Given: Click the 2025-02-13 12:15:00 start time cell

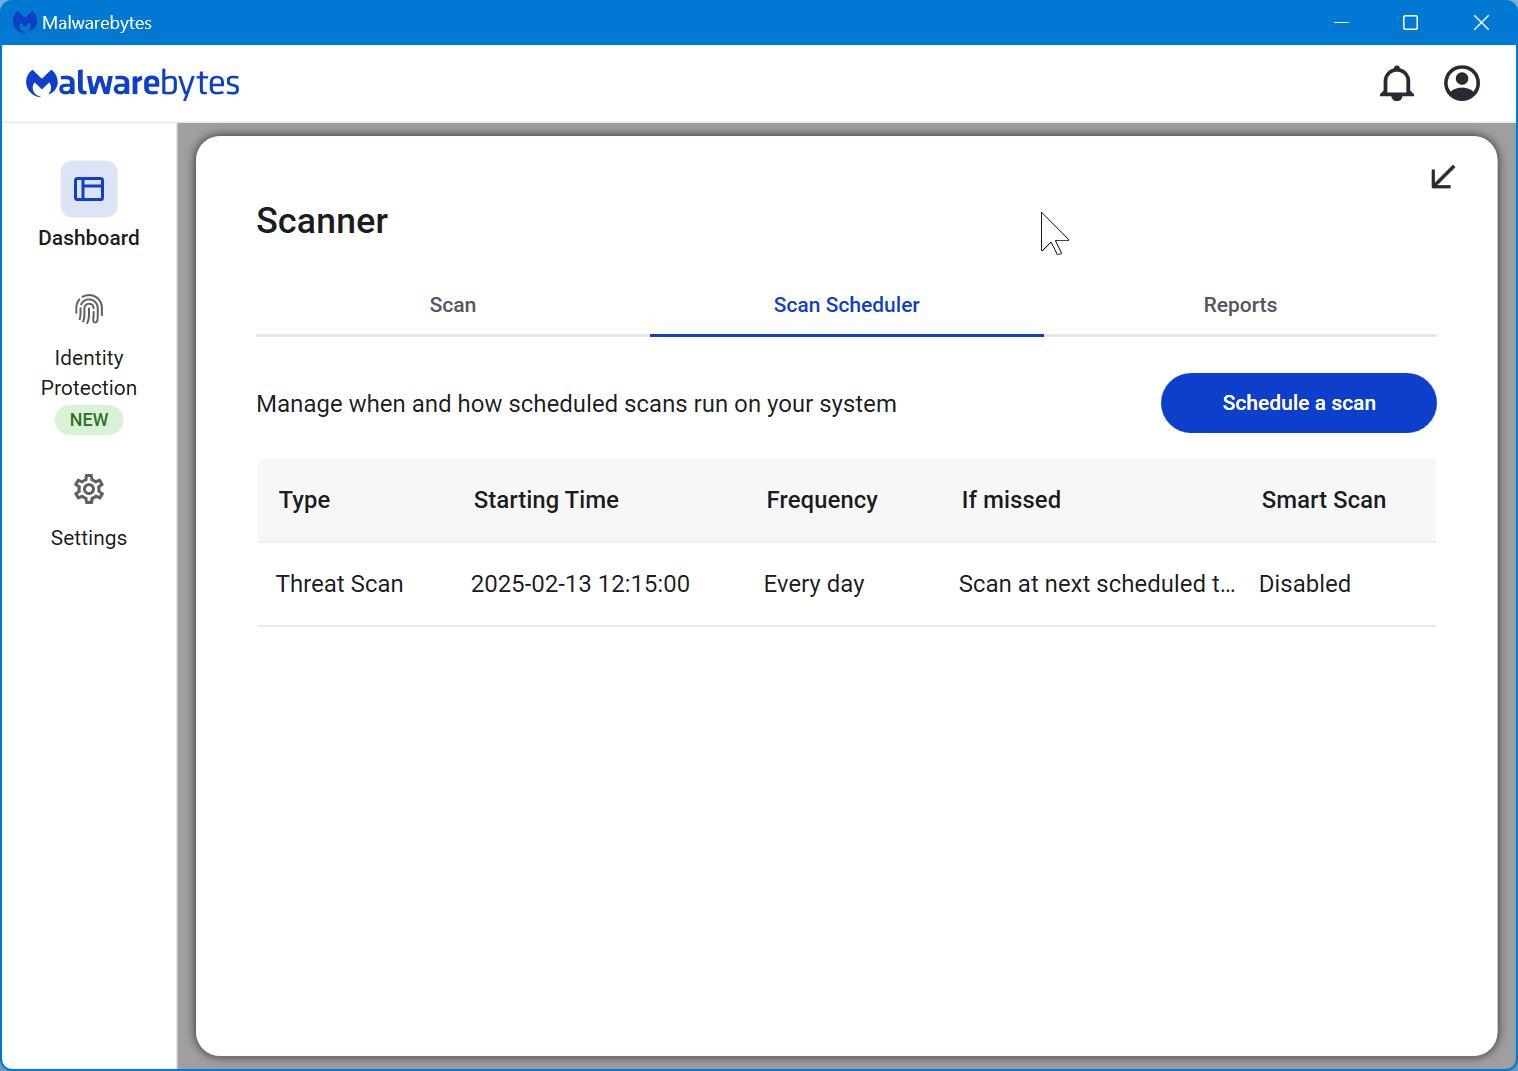Looking at the screenshot, I should click(x=580, y=584).
